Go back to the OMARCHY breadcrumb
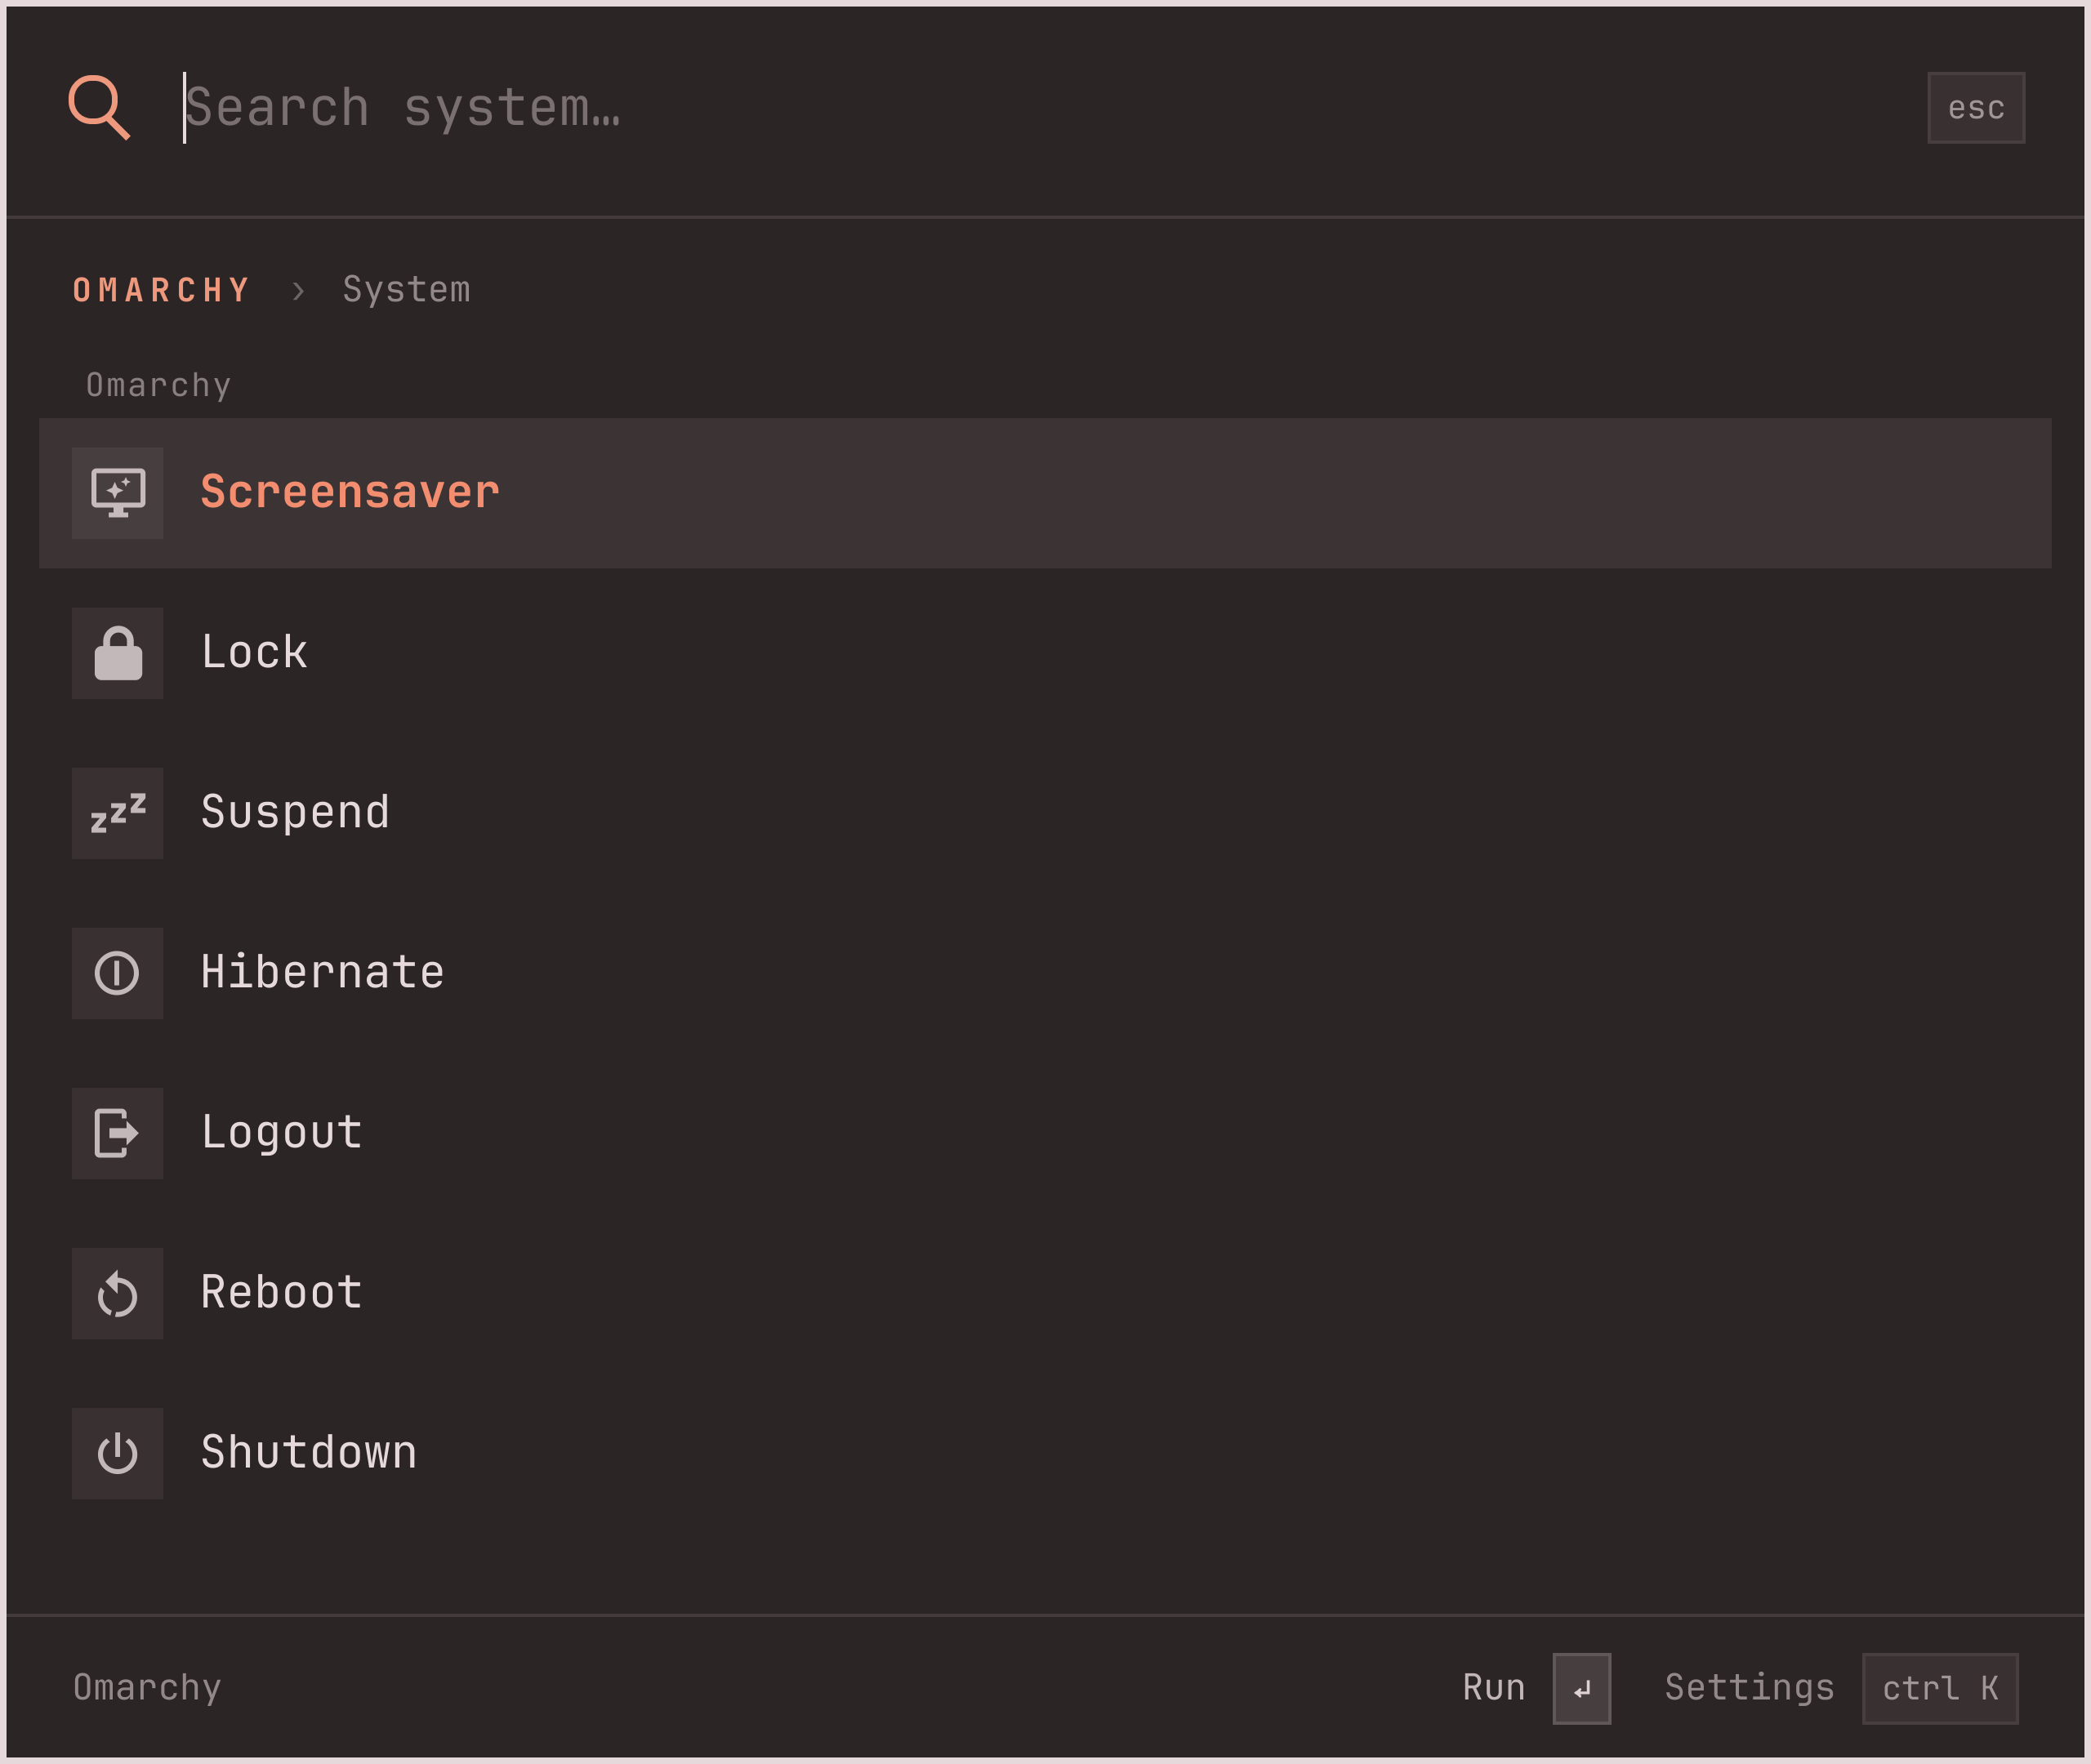The width and height of the screenshot is (2091, 1764). coord(162,290)
